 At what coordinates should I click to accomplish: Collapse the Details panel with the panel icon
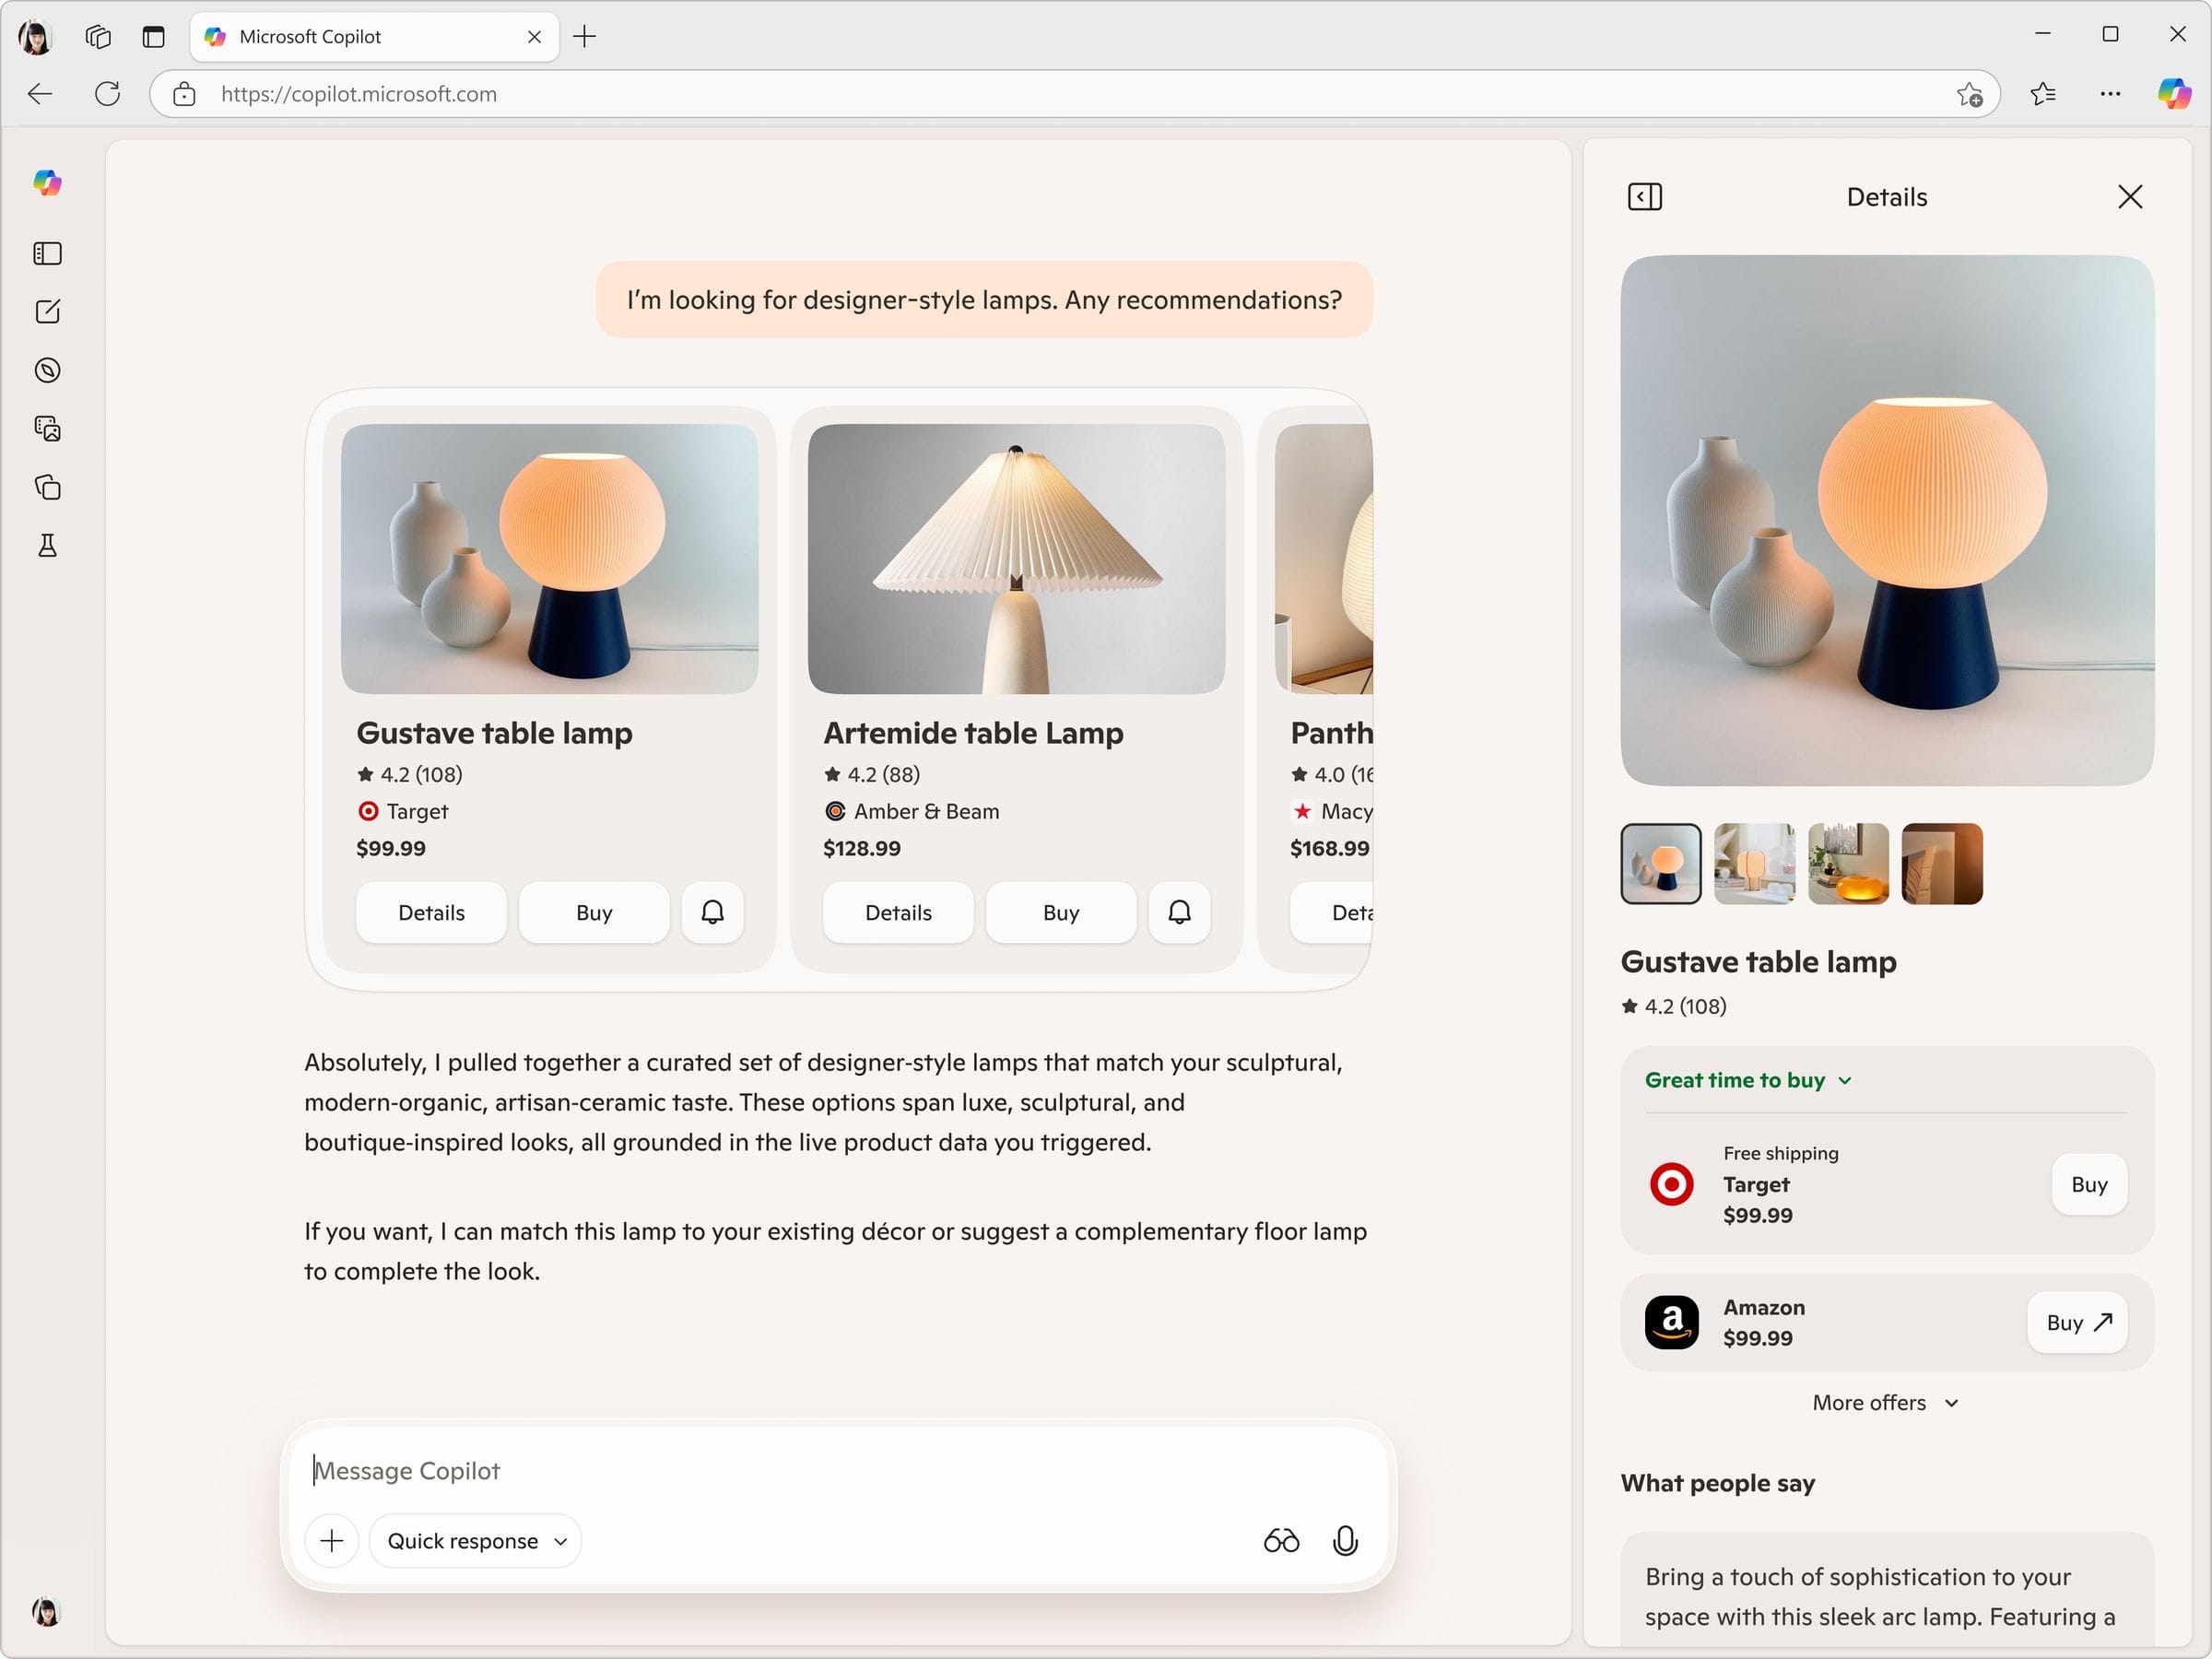tap(1644, 197)
